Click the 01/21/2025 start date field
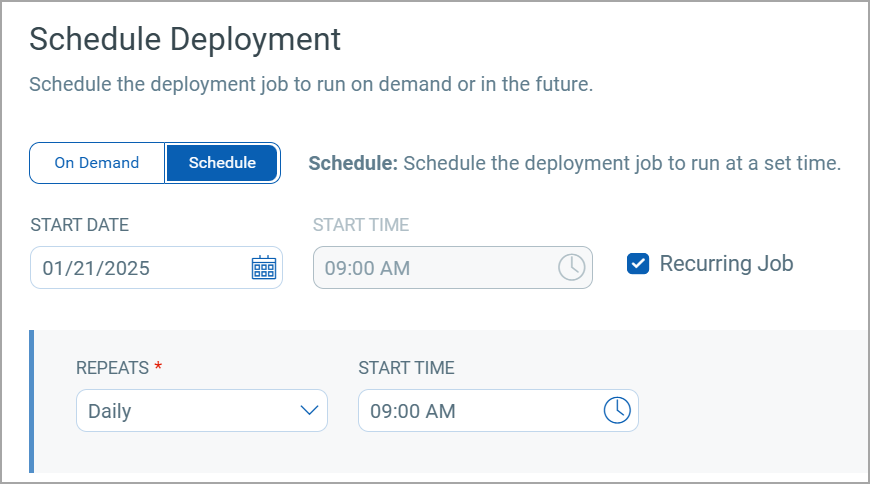 pos(140,268)
